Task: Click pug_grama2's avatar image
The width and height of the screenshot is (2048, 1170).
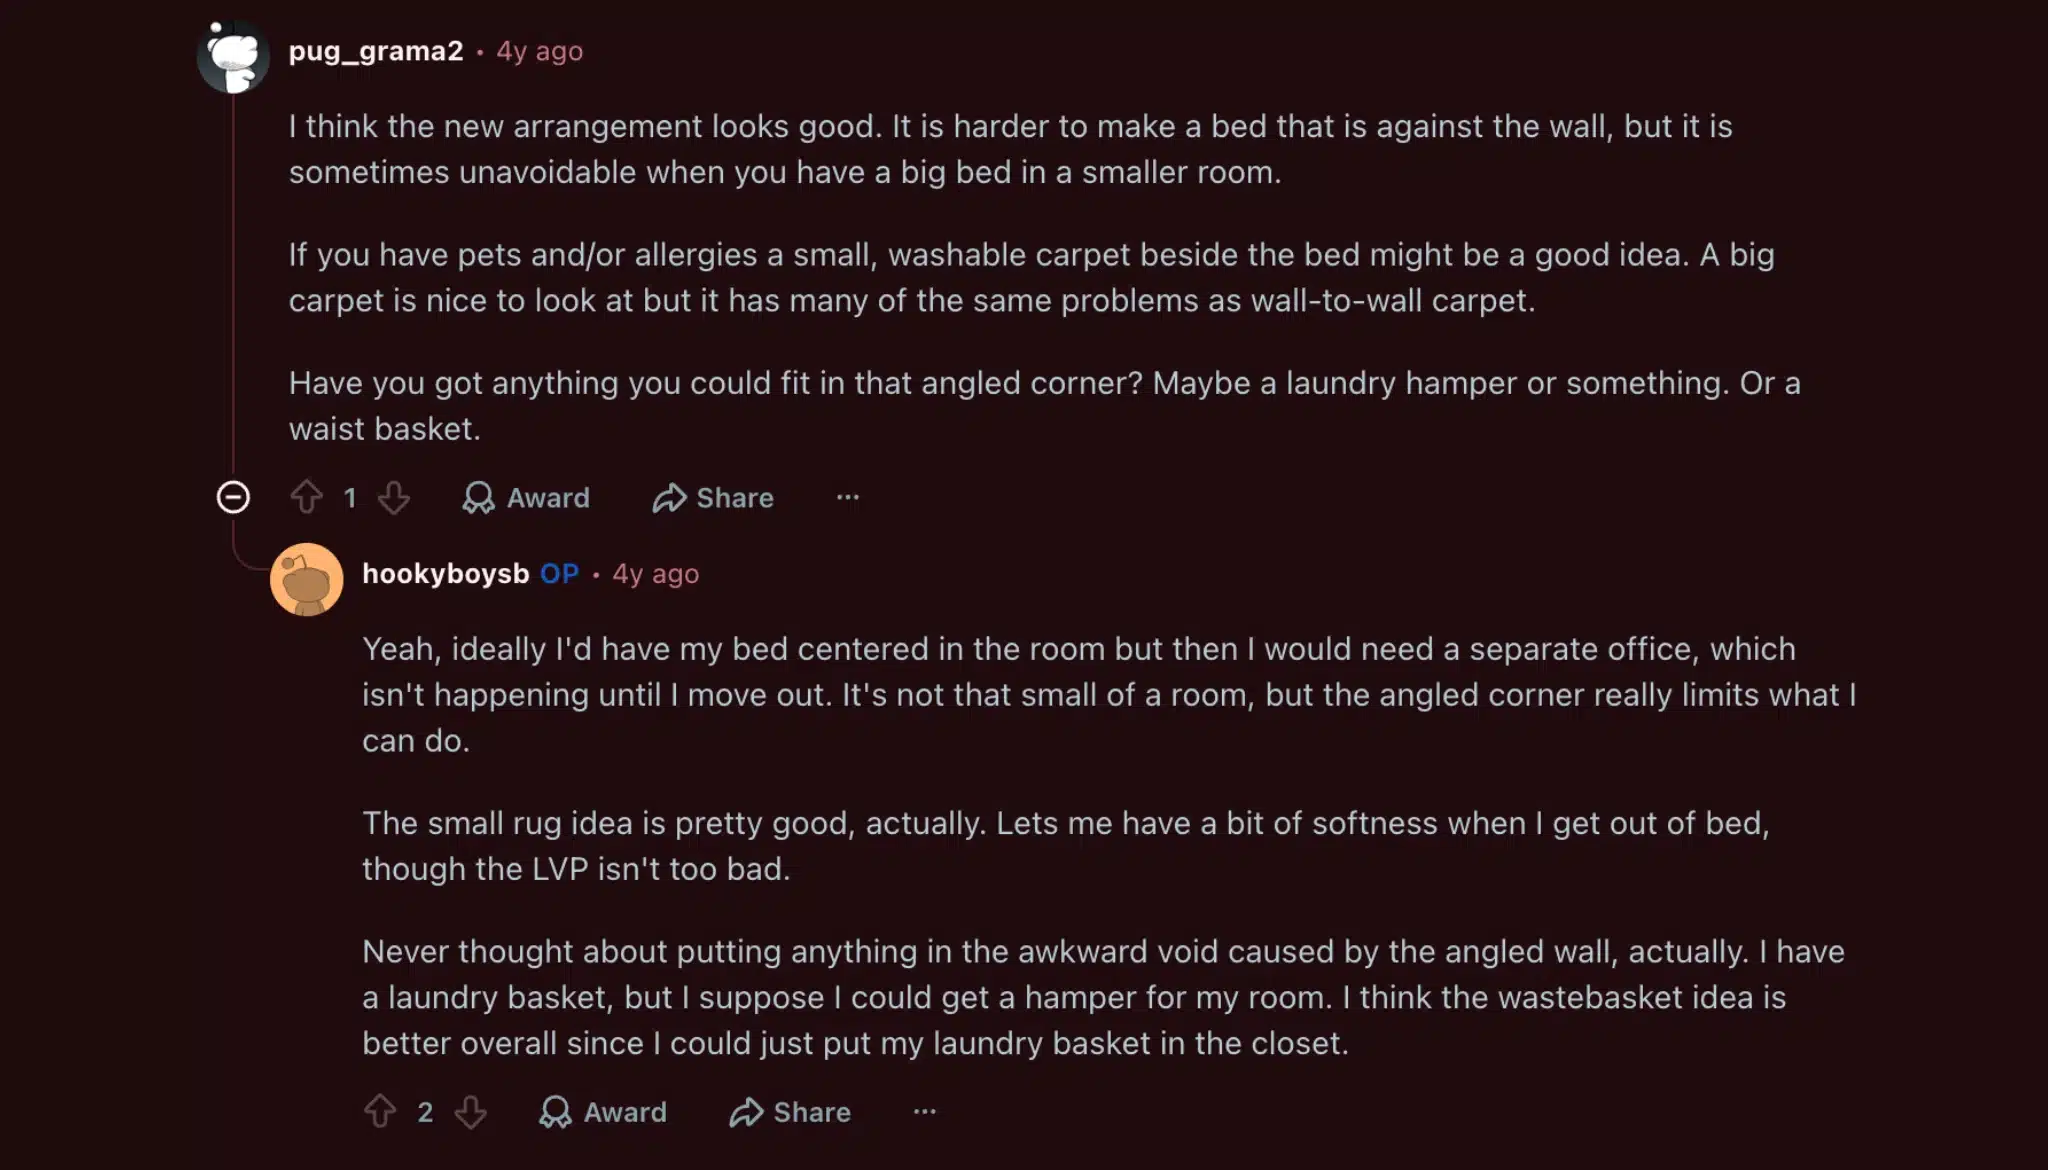Action: [x=233, y=57]
